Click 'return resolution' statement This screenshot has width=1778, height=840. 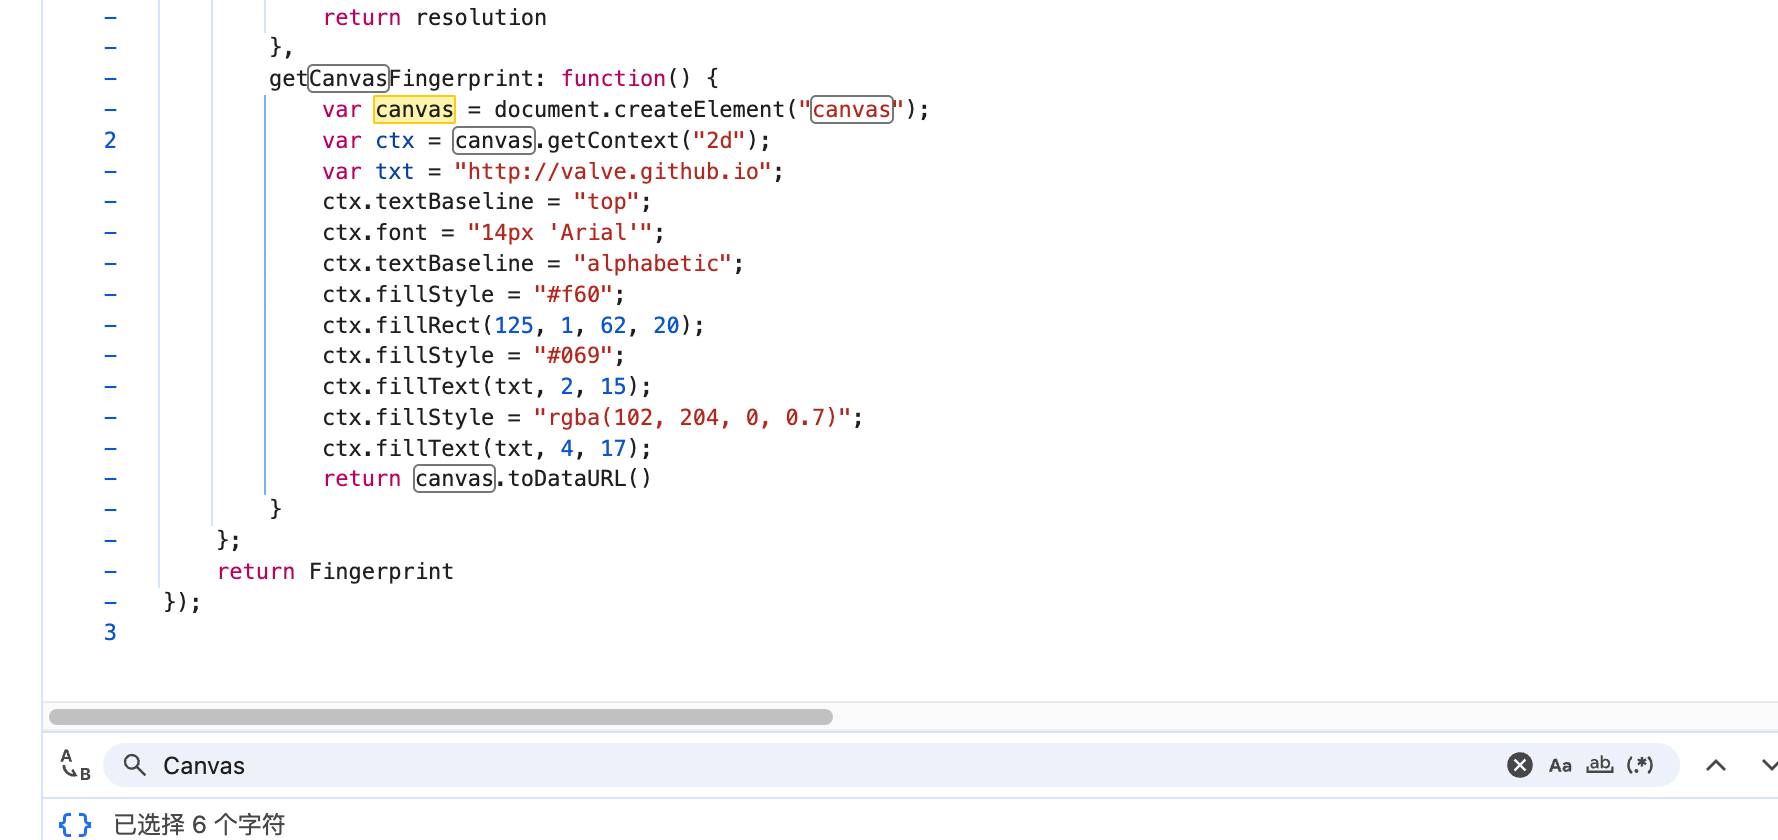(434, 17)
